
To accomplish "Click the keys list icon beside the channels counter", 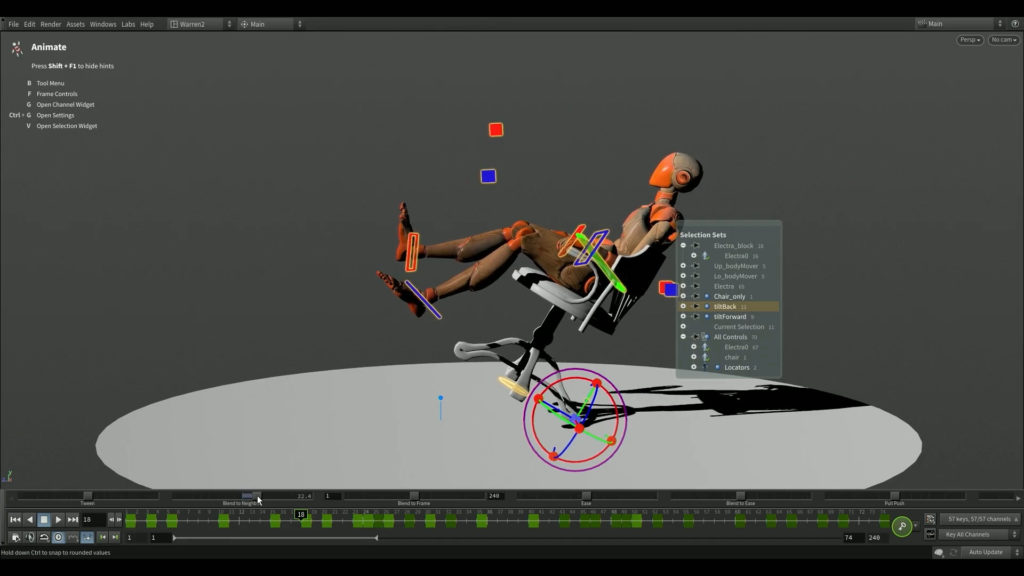I will point(930,520).
